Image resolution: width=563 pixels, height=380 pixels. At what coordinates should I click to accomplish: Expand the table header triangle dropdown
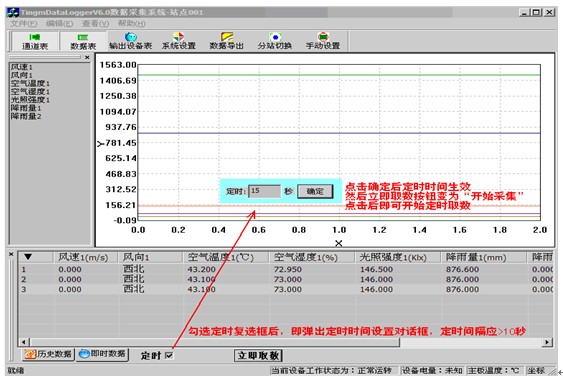[x=28, y=257]
